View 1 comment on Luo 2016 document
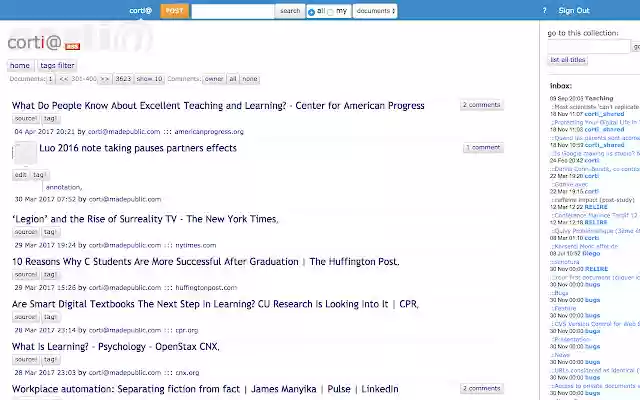Screen dimensions: 640x400 (x=483, y=148)
